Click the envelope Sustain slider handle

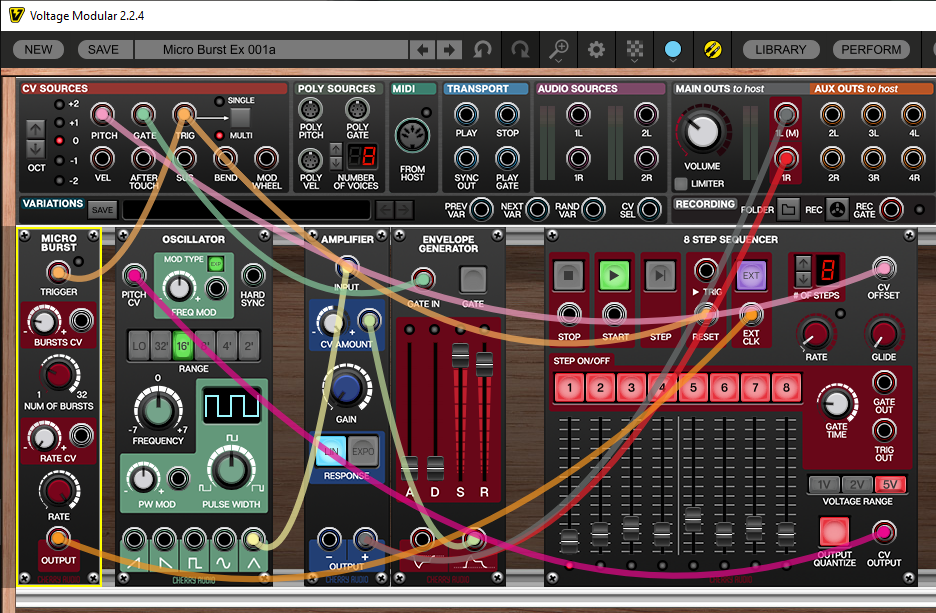point(460,355)
